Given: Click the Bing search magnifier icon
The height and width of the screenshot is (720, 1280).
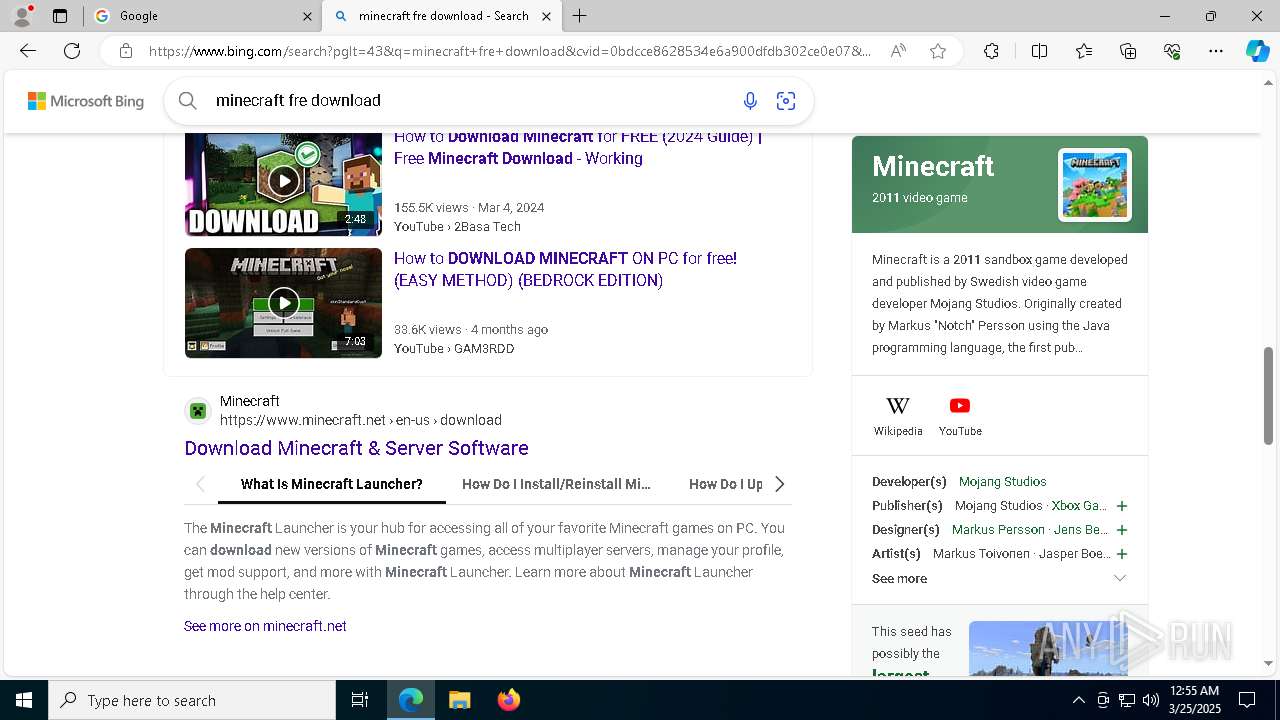Looking at the screenshot, I should click(x=187, y=100).
